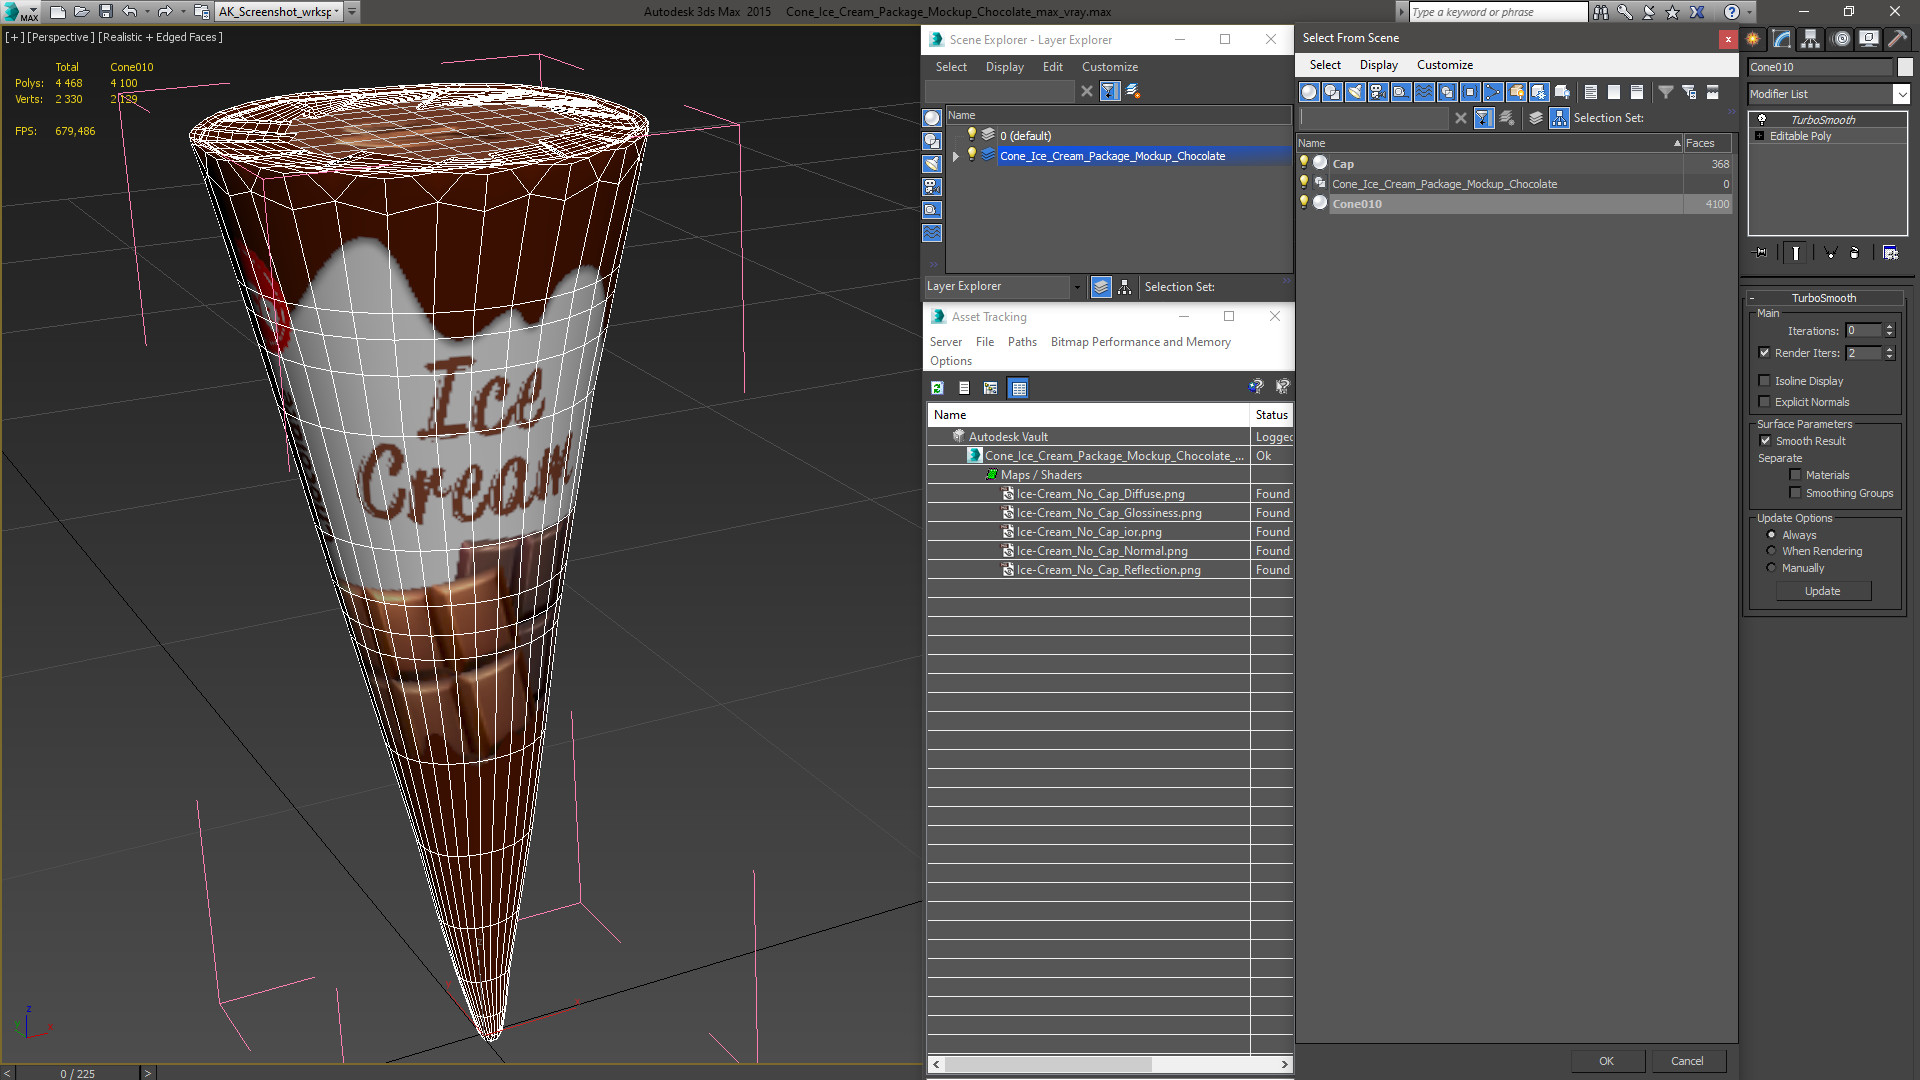The width and height of the screenshot is (1920, 1080).
Task: Toggle visibility bulb for Cap object
Action: coord(1304,163)
